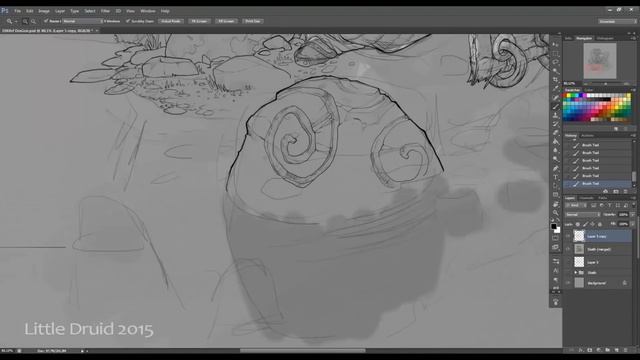Open the layer blend mode dropdown
Viewport: 640px width, 360px height.
tap(582, 214)
